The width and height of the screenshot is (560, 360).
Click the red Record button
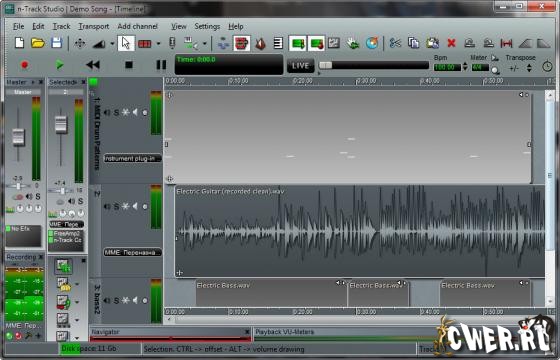24,65
